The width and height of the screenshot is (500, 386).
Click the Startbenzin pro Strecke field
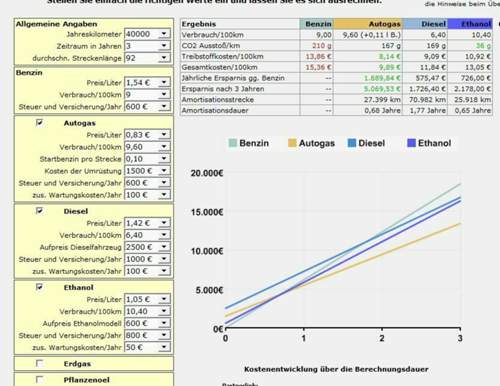point(147,159)
